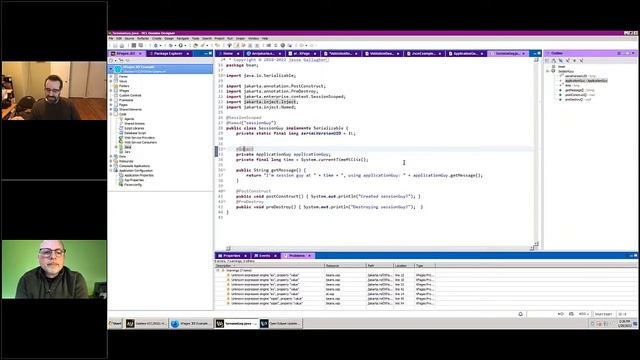Open Faces-config item

pos(133,184)
